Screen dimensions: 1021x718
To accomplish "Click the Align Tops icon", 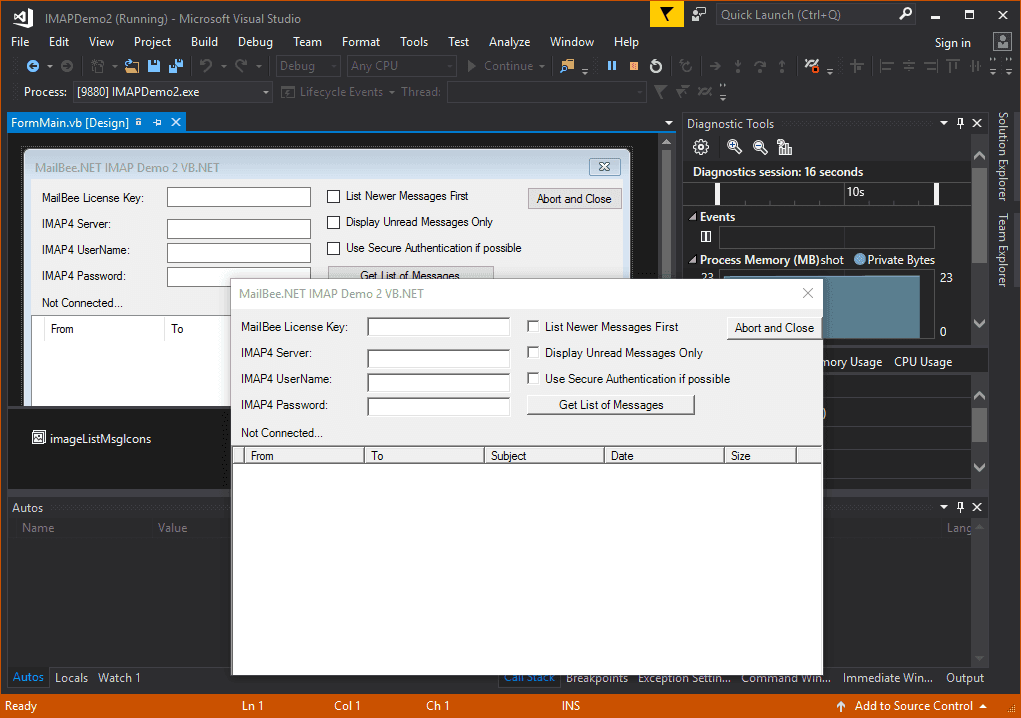I will (953, 66).
